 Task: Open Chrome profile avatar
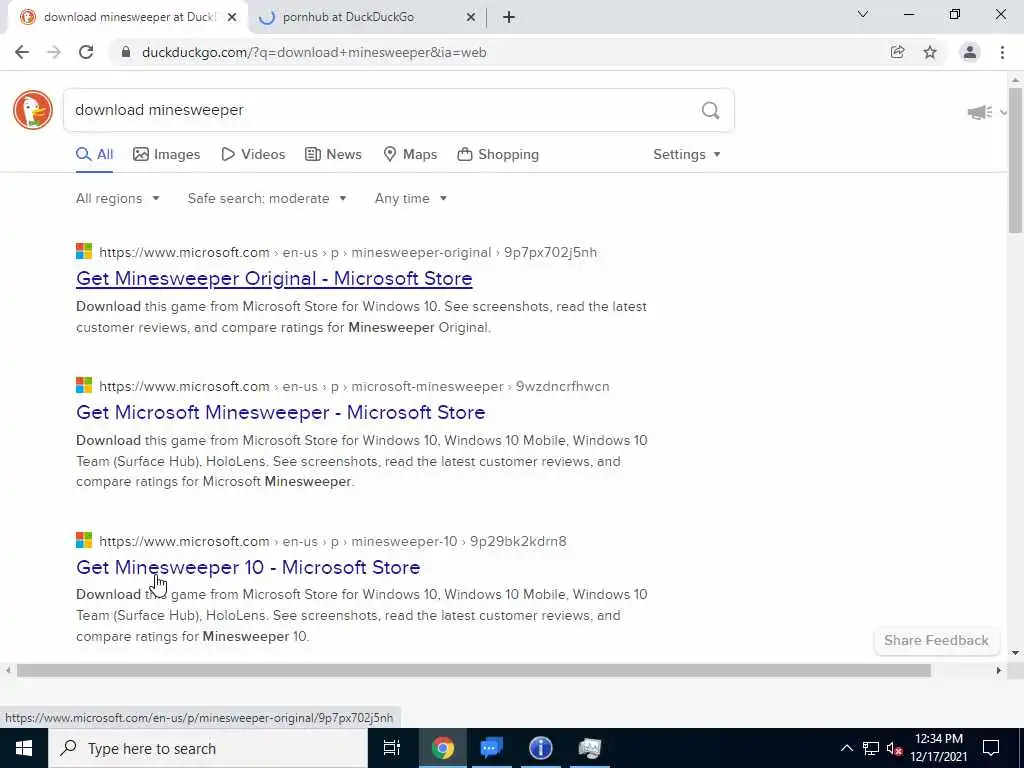(970, 52)
